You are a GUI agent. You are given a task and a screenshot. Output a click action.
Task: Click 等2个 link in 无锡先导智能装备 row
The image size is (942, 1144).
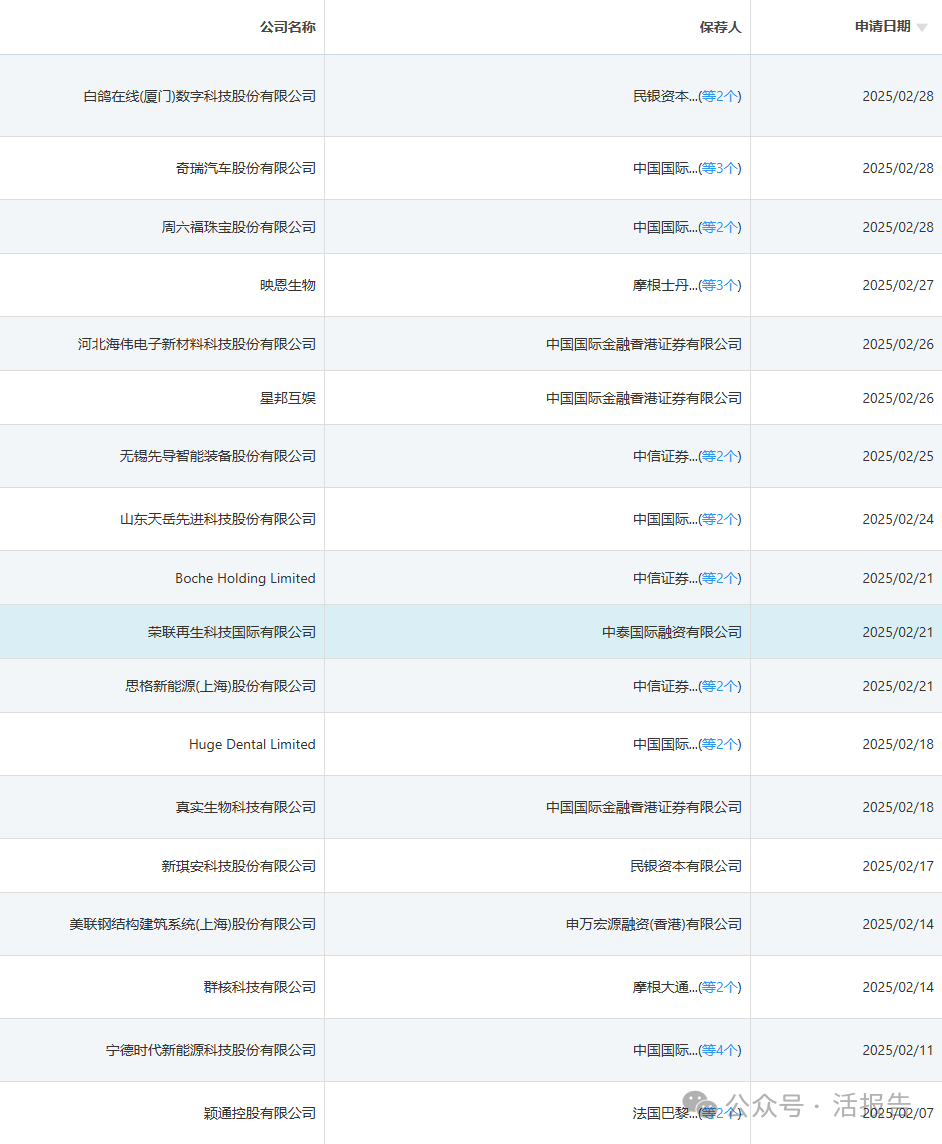pyautogui.click(x=719, y=456)
